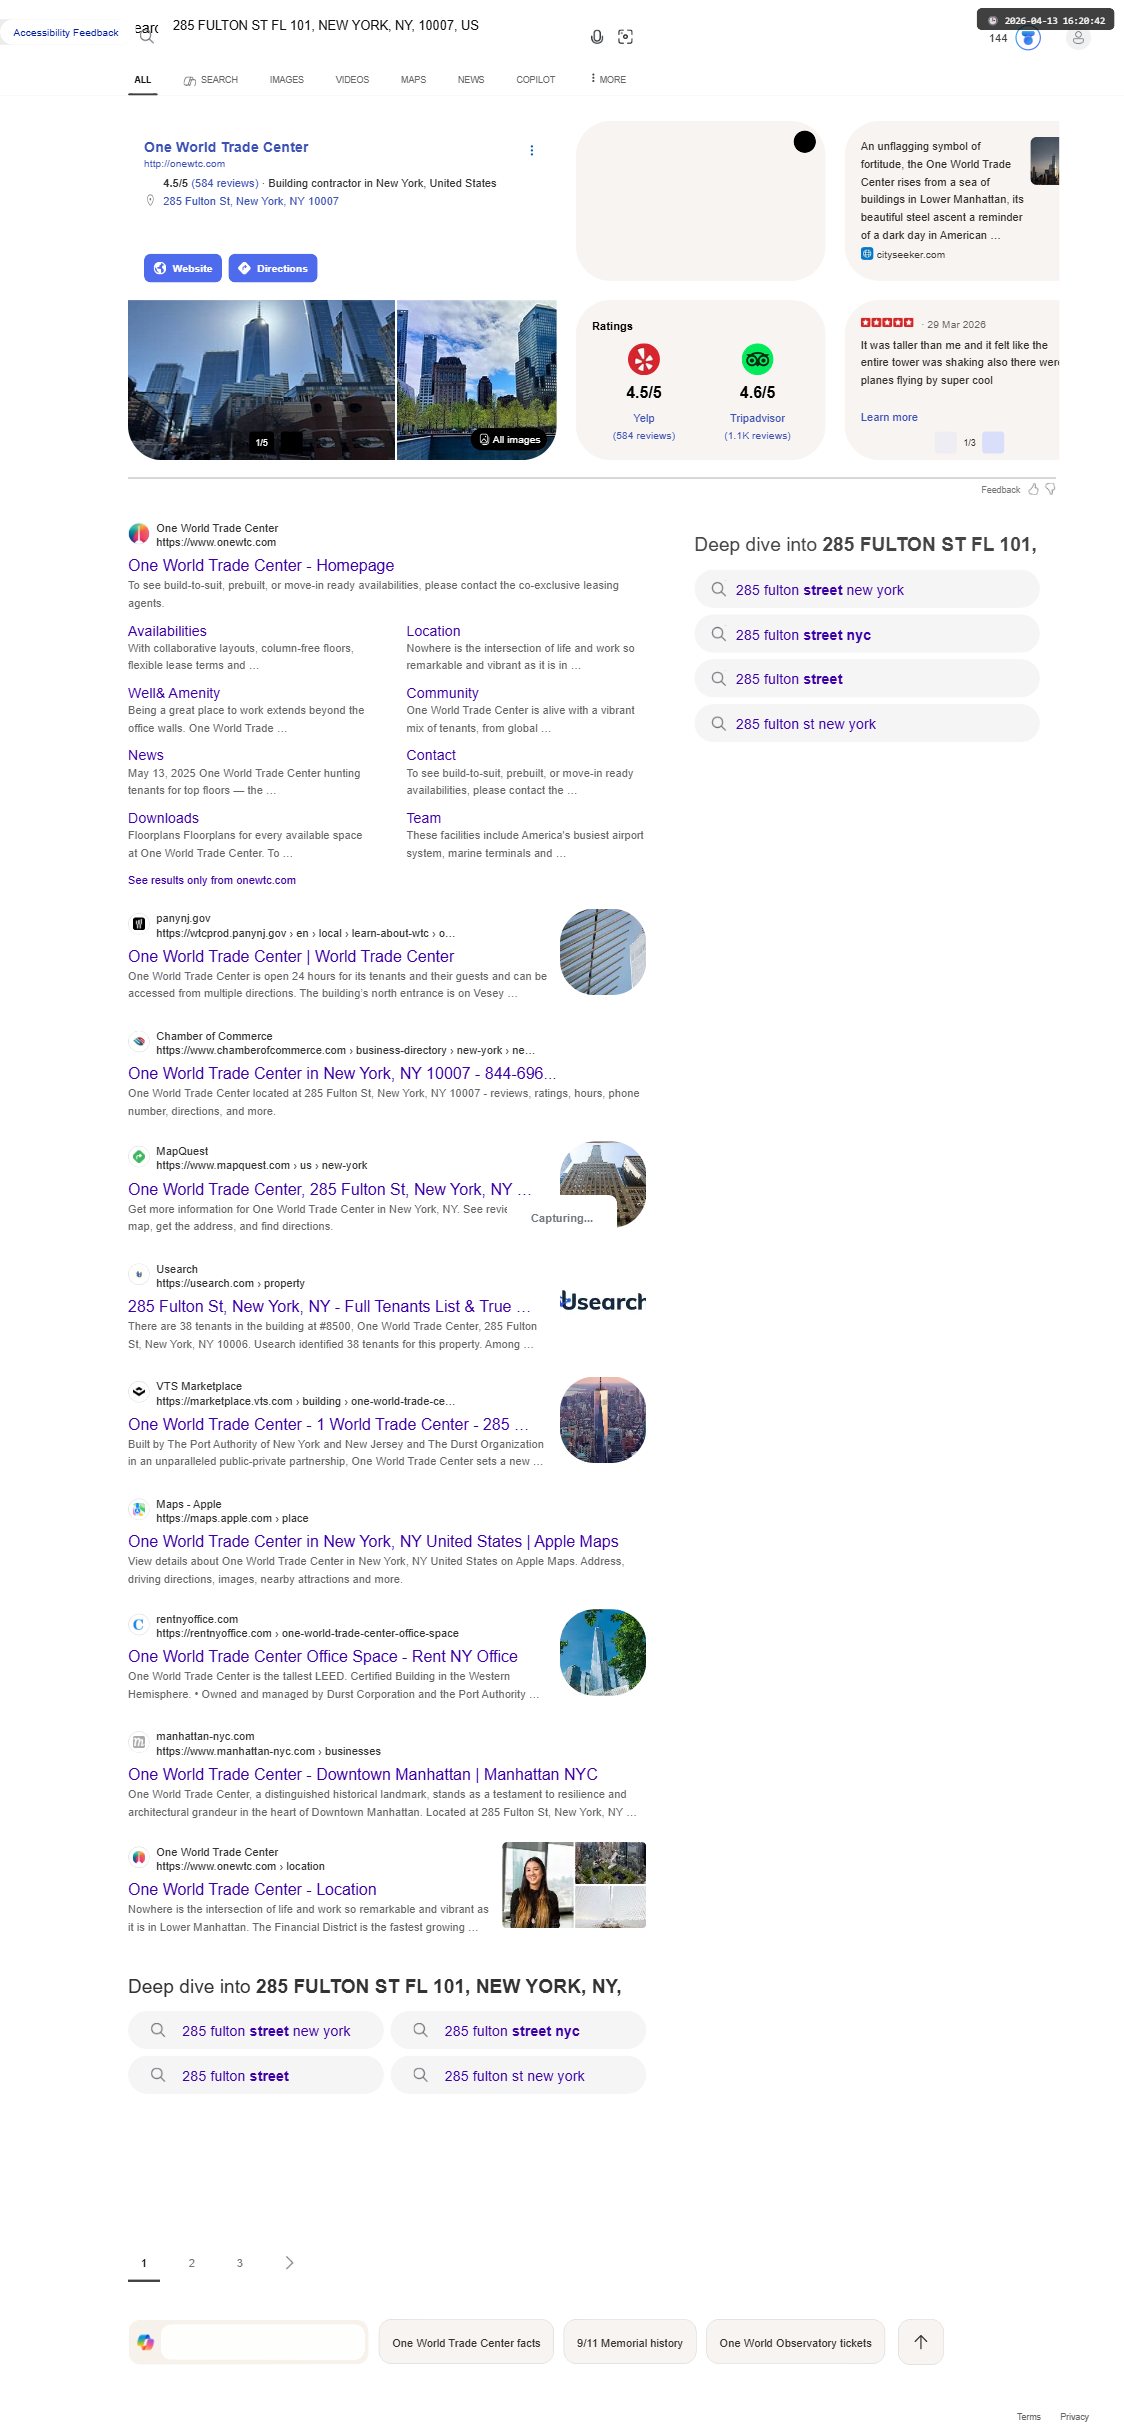Click the black dot on map card
Viewport: 1124px width, 2435px height.
(804, 142)
